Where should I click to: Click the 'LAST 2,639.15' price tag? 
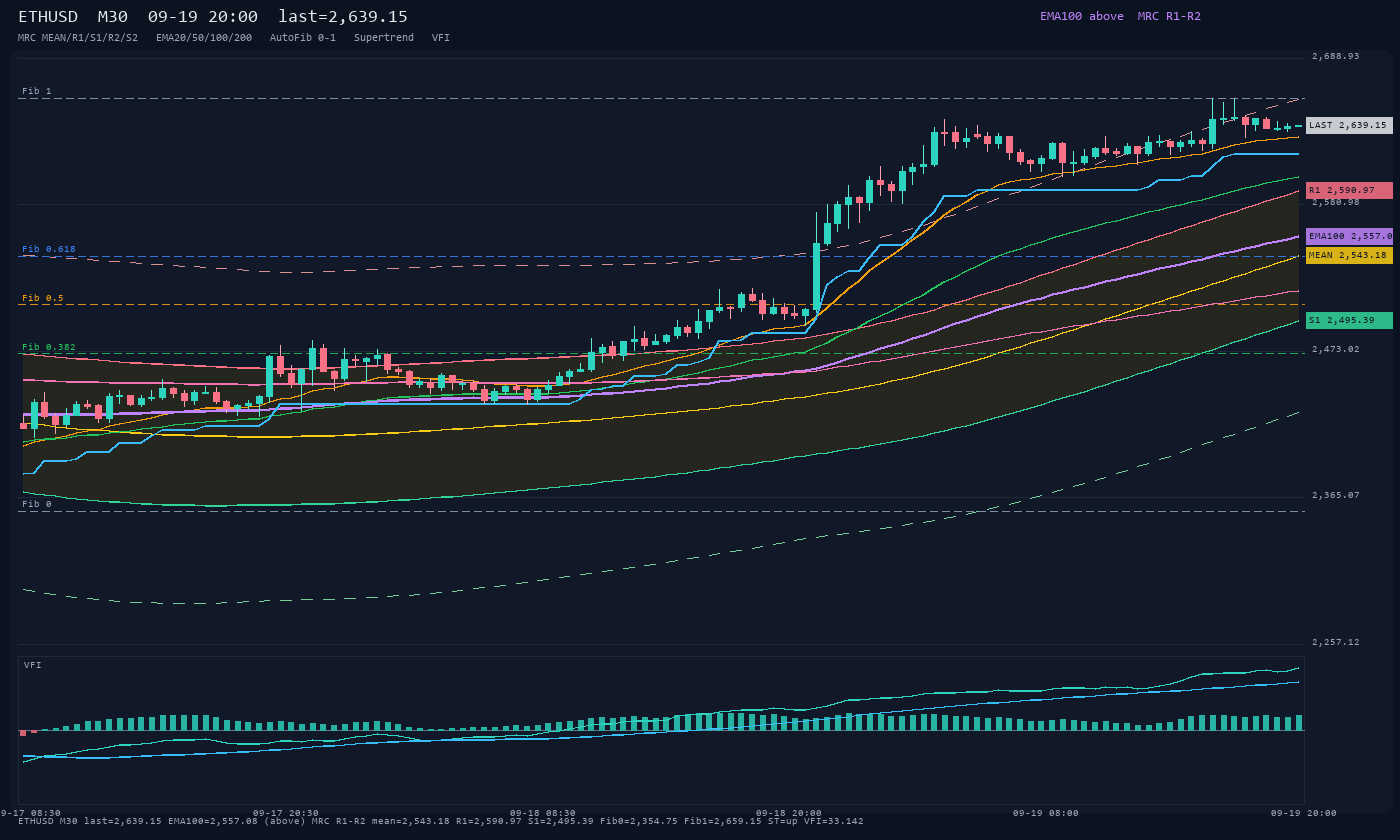(1349, 125)
